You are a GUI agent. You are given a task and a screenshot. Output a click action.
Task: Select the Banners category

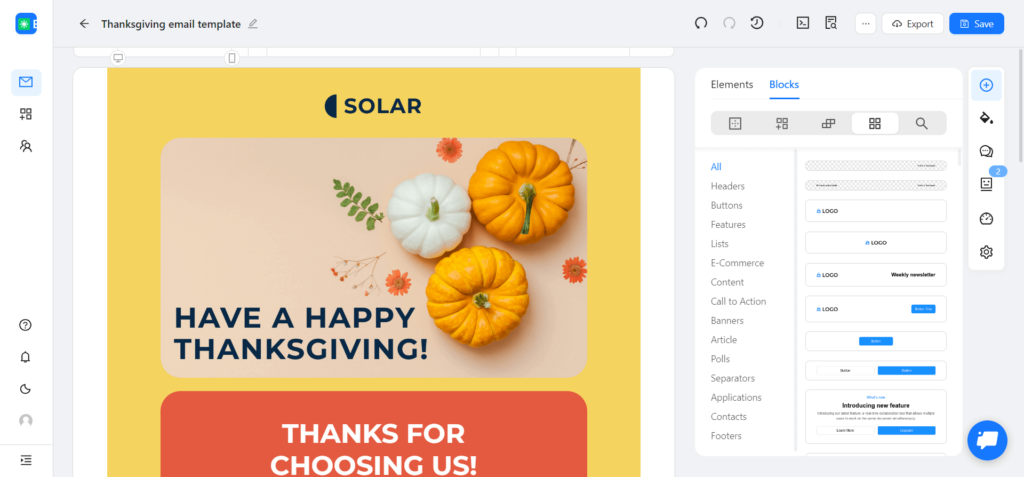(x=727, y=321)
